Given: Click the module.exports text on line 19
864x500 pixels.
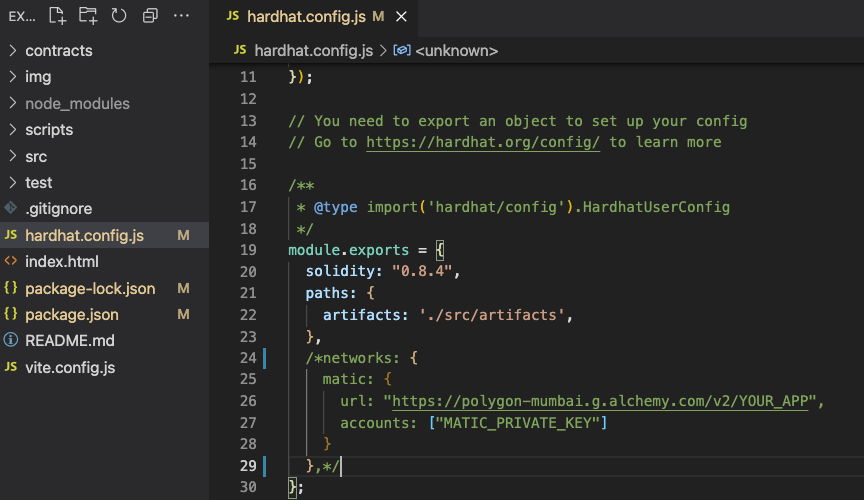Looking at the screenshot, I should pyautogui.click(x=349, y=250).
